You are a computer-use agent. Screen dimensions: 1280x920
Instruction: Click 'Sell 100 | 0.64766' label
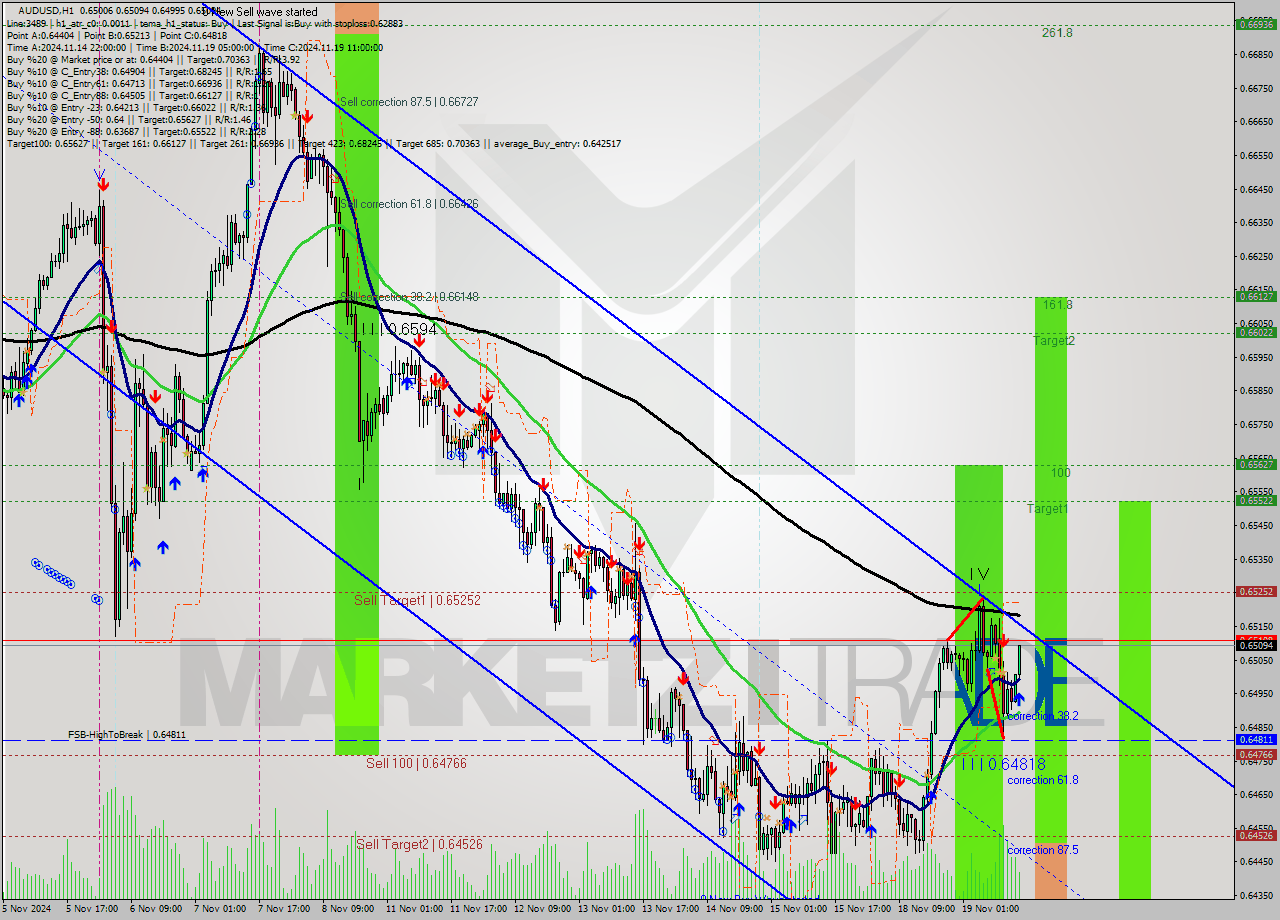(x=416, y=763)
